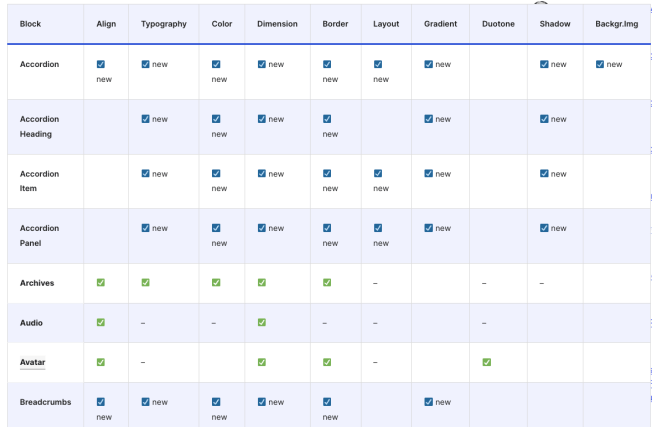This screenshot has height=427, width=652.
Task: Toggle the Breadcrumbs Gradient checkbox
Action: pos(429,402)
